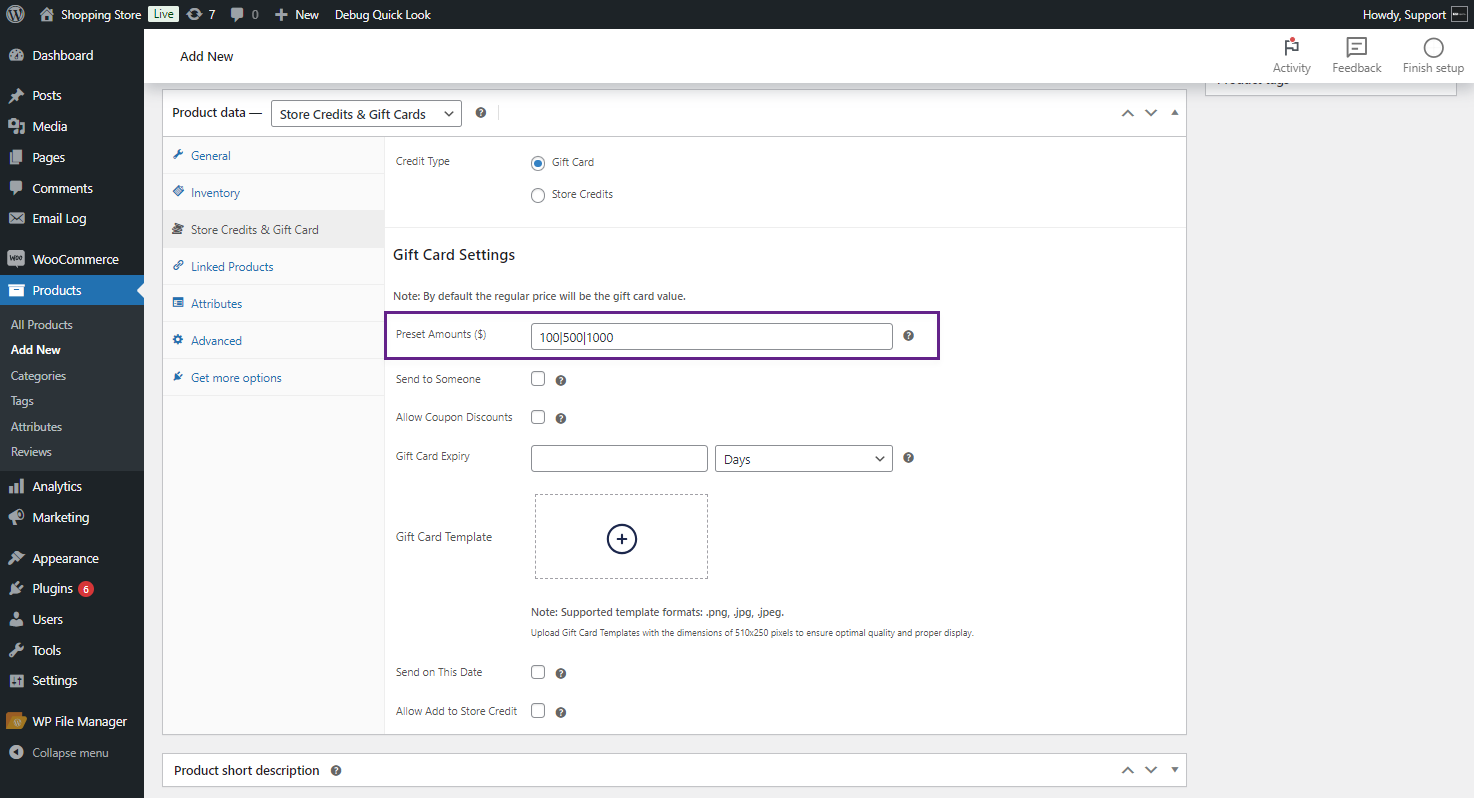Screen dimensions: 1474x798
Task: Click help icon beside Gift Card Expiry
Action: [908, 458]
